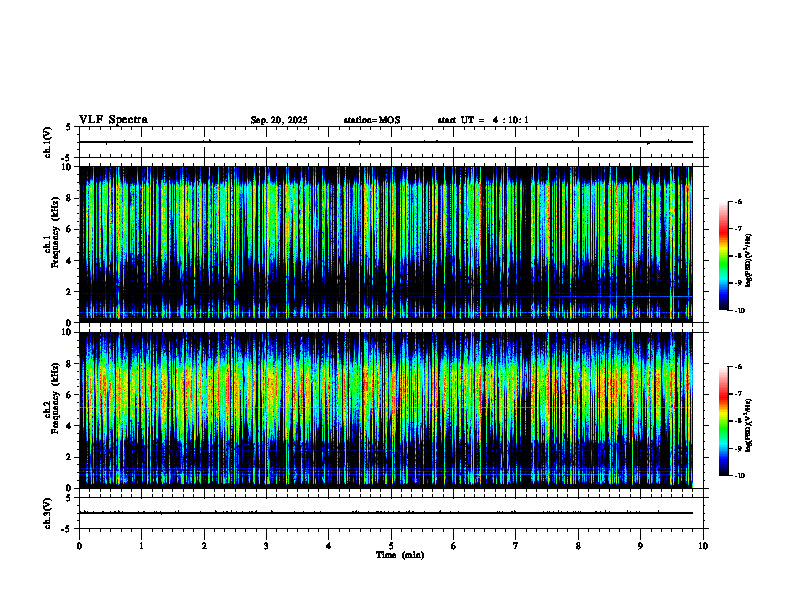The height and width of the screenshot is (612, 792).
Task: Click the 'start UT = 4:10:1' text
Action: 483,120
